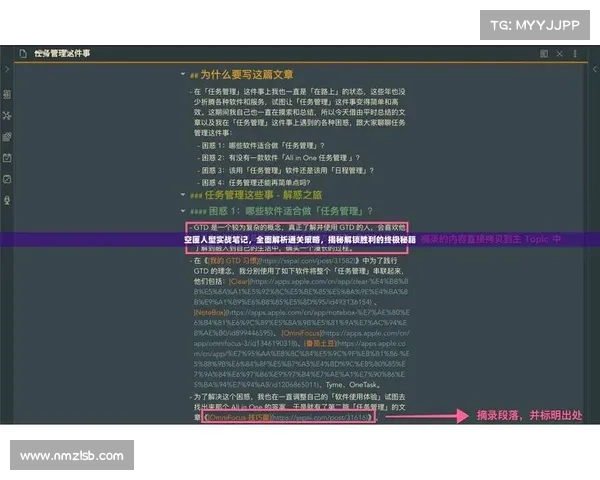600x480 pixels.
Task: Click the heading text 任务管理这些事 - 解惑之旅
Action: click(x=263, y=195)
